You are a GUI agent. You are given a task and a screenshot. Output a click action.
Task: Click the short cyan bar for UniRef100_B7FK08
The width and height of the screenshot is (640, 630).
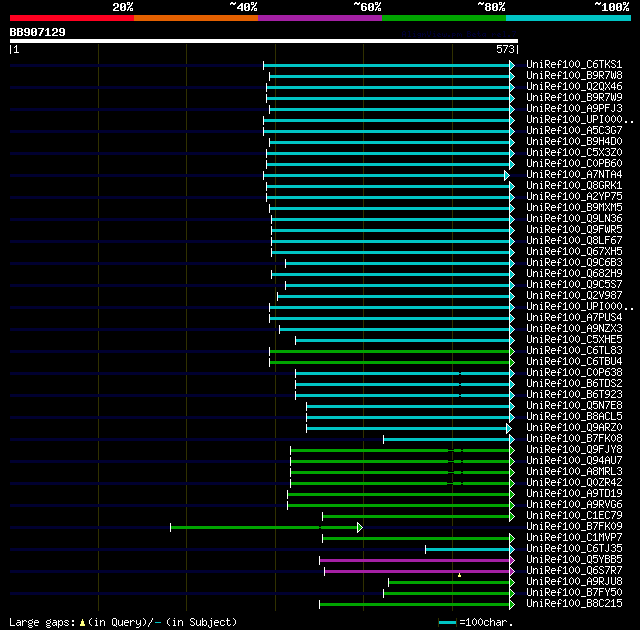click(447, 439)
